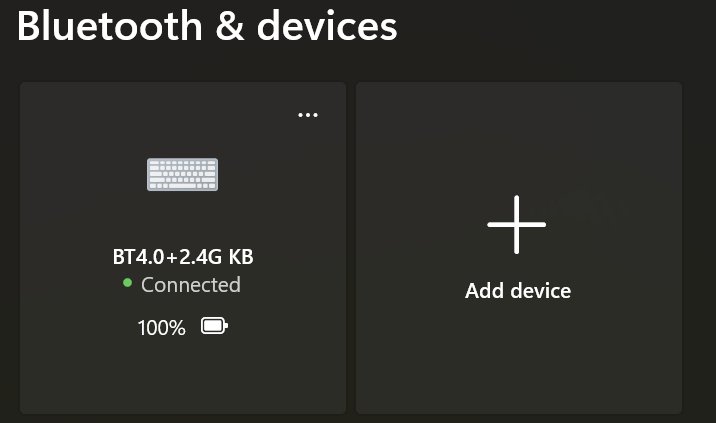Click the ampersand in the page title
Image resolution: width=716 pixels, height=423 pixels.
tap(230, 27)
